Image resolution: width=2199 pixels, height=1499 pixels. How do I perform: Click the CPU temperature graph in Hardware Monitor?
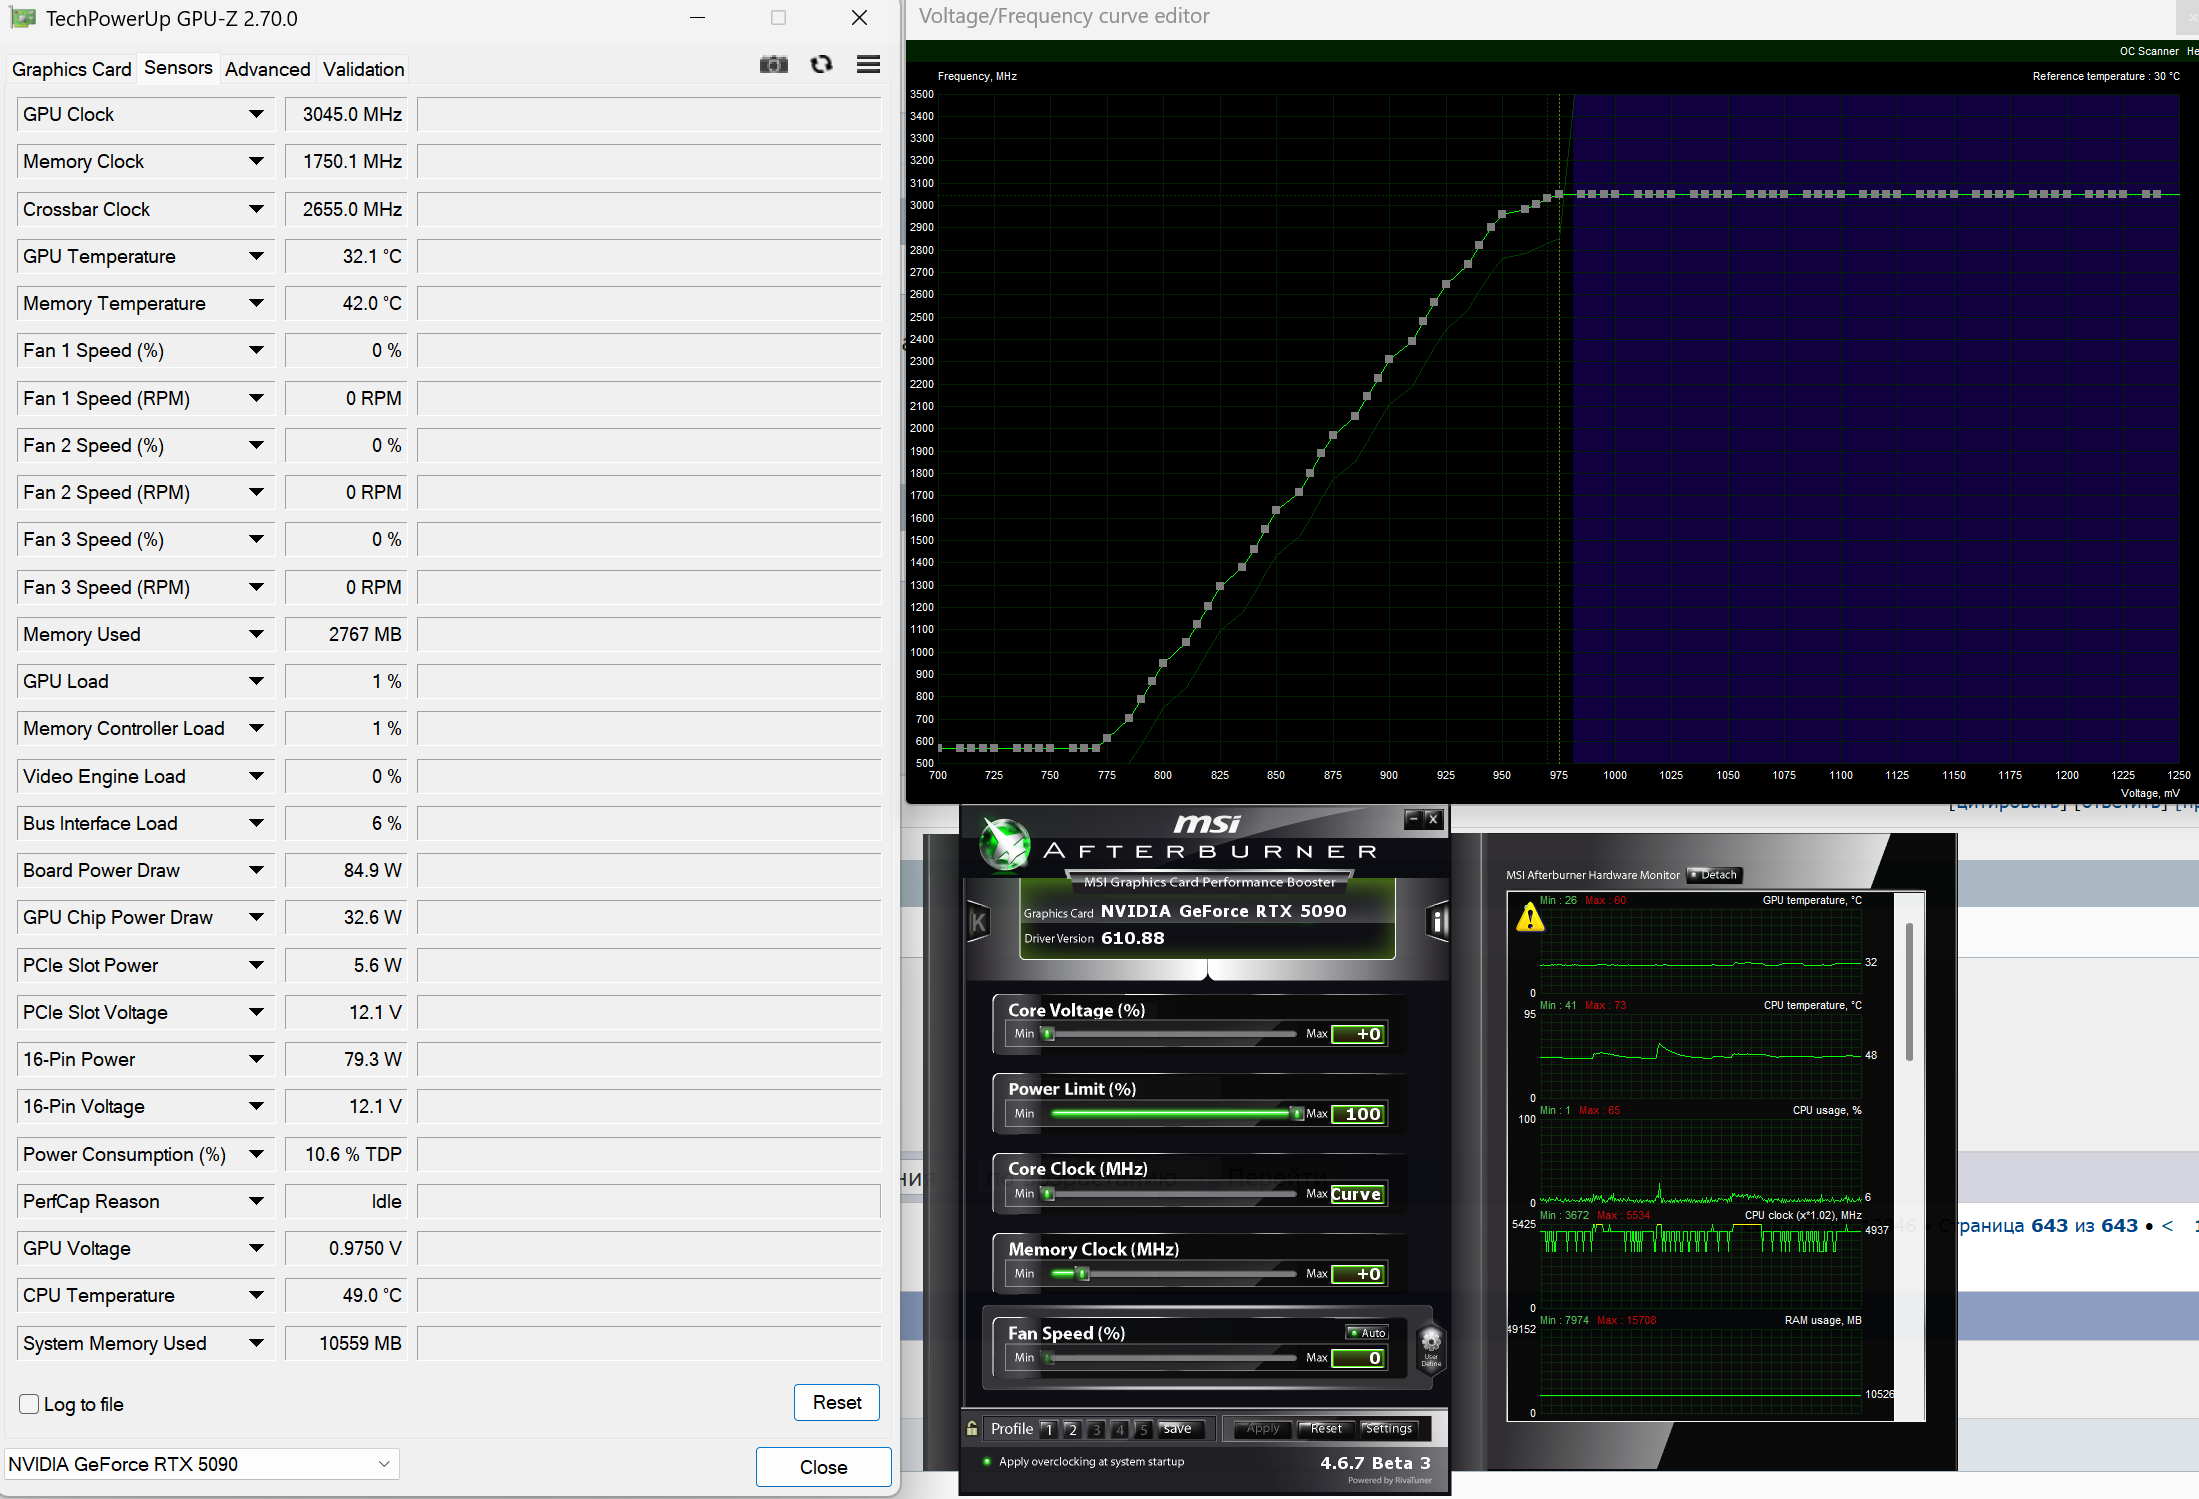coord(1700,1056)
